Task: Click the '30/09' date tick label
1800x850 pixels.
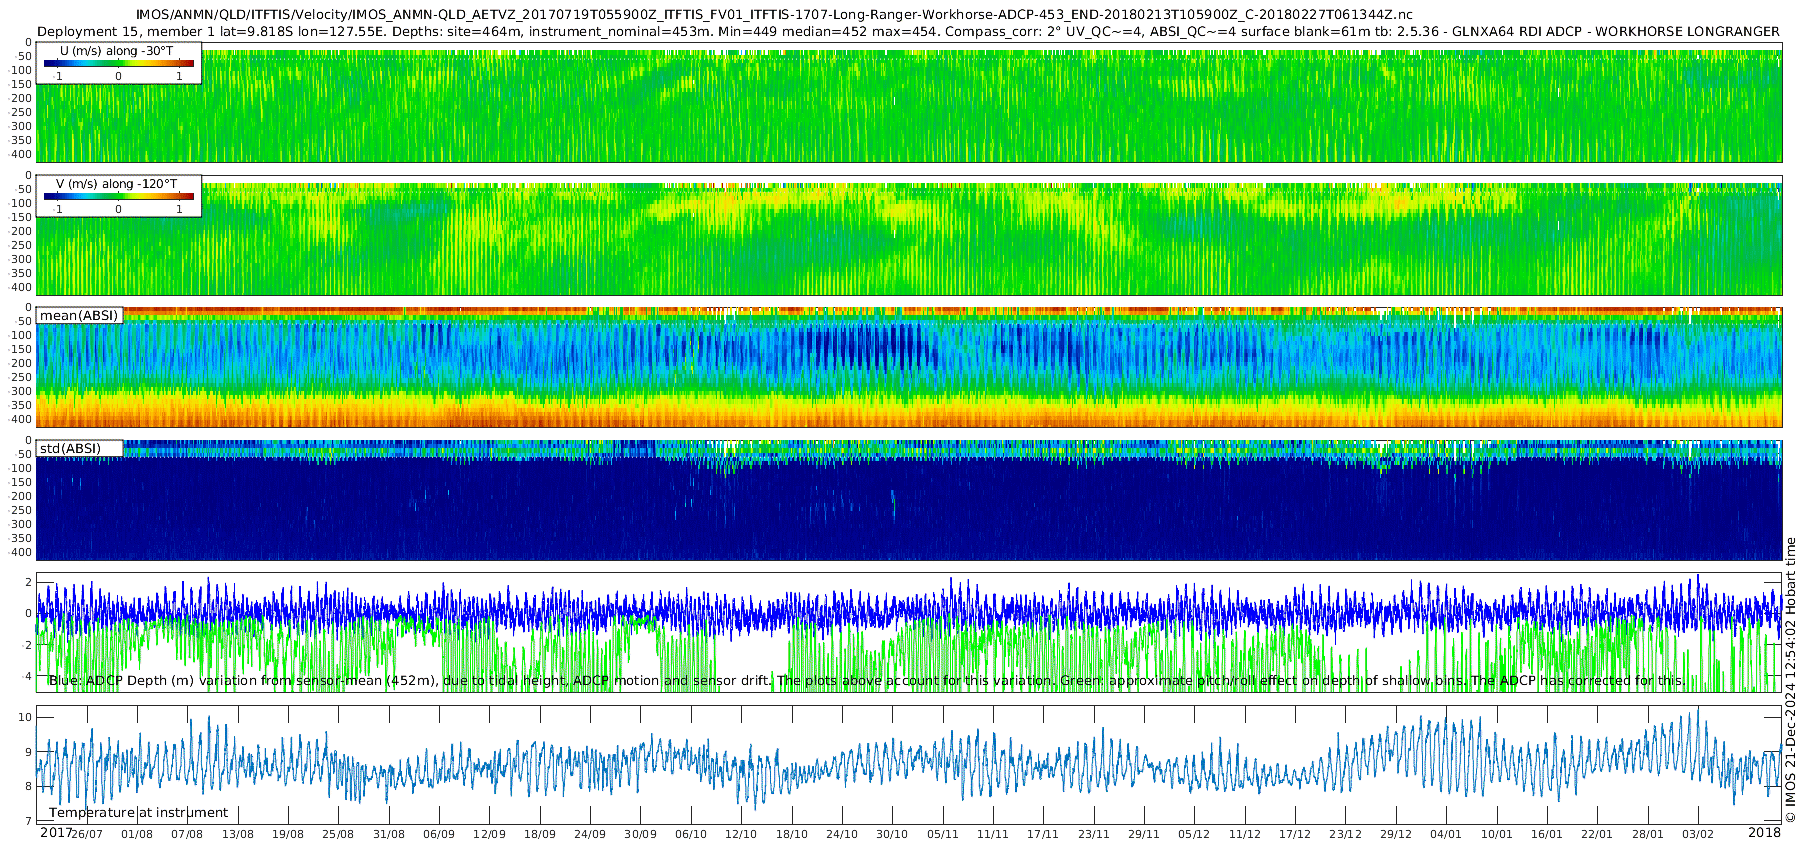Action: pos(640,835)
